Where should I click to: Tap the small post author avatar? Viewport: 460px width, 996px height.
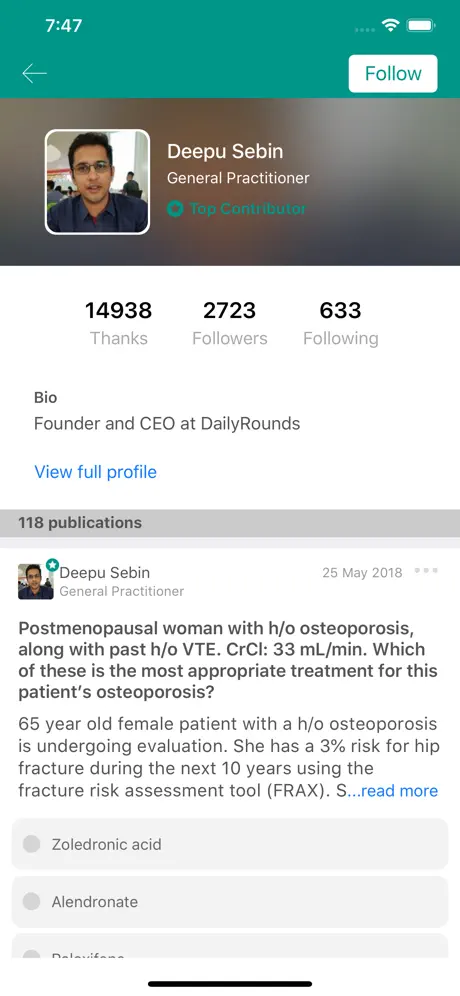point(36,582)
